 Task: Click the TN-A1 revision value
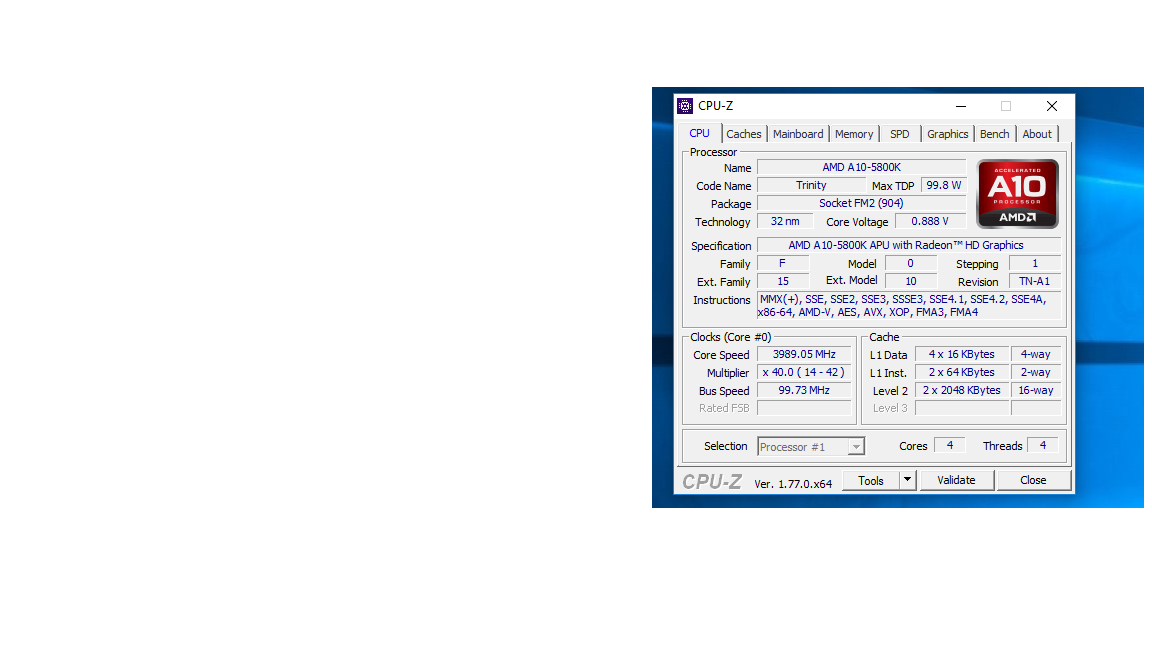click(1034, 281)
